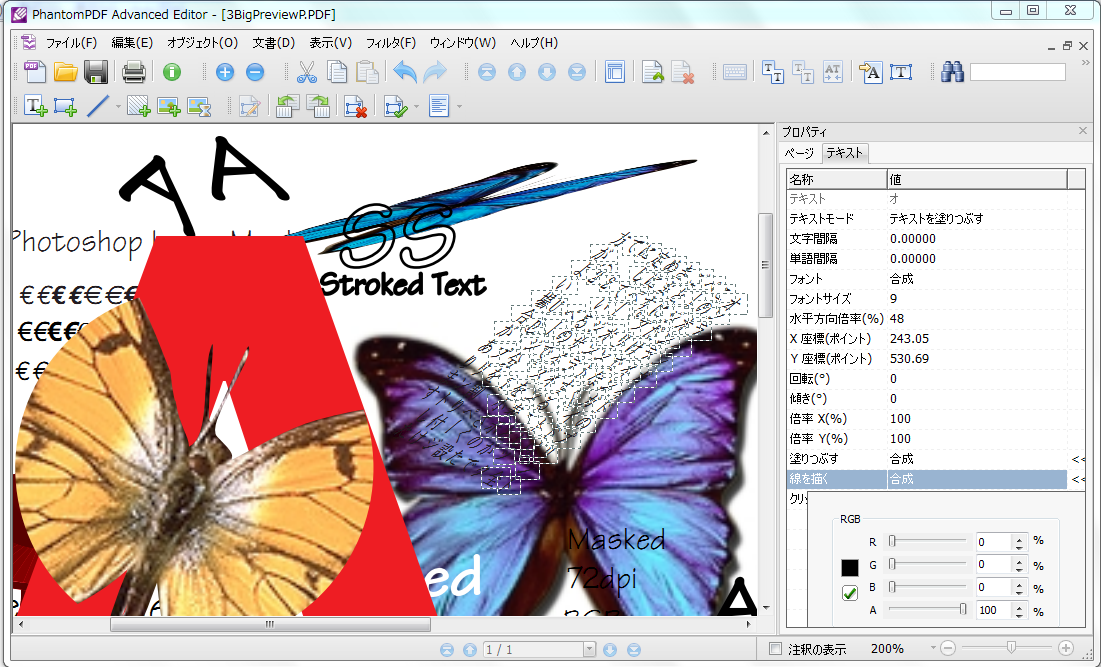Screen dimensions: 1101x667
Task: Click the search text field in toolbar
Action: 1017,72
